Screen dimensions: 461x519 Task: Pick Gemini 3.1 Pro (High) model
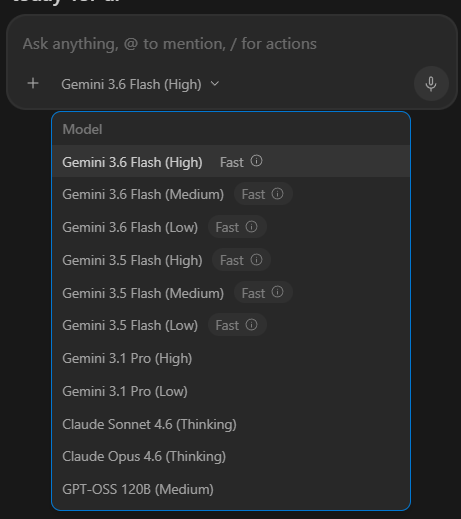point(231,358)
